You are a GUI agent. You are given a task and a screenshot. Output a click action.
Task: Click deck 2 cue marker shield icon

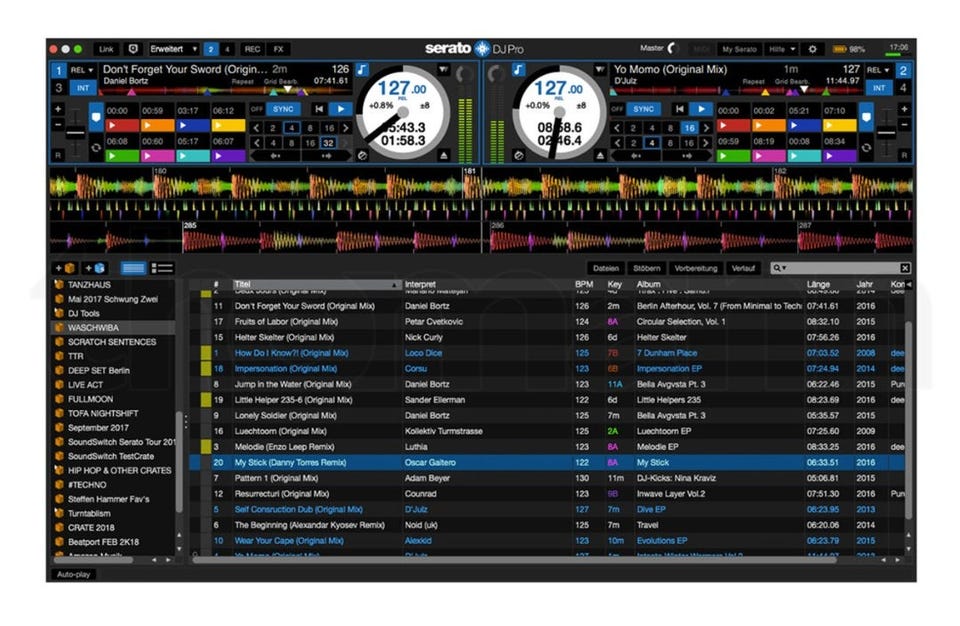coord(866,117)
